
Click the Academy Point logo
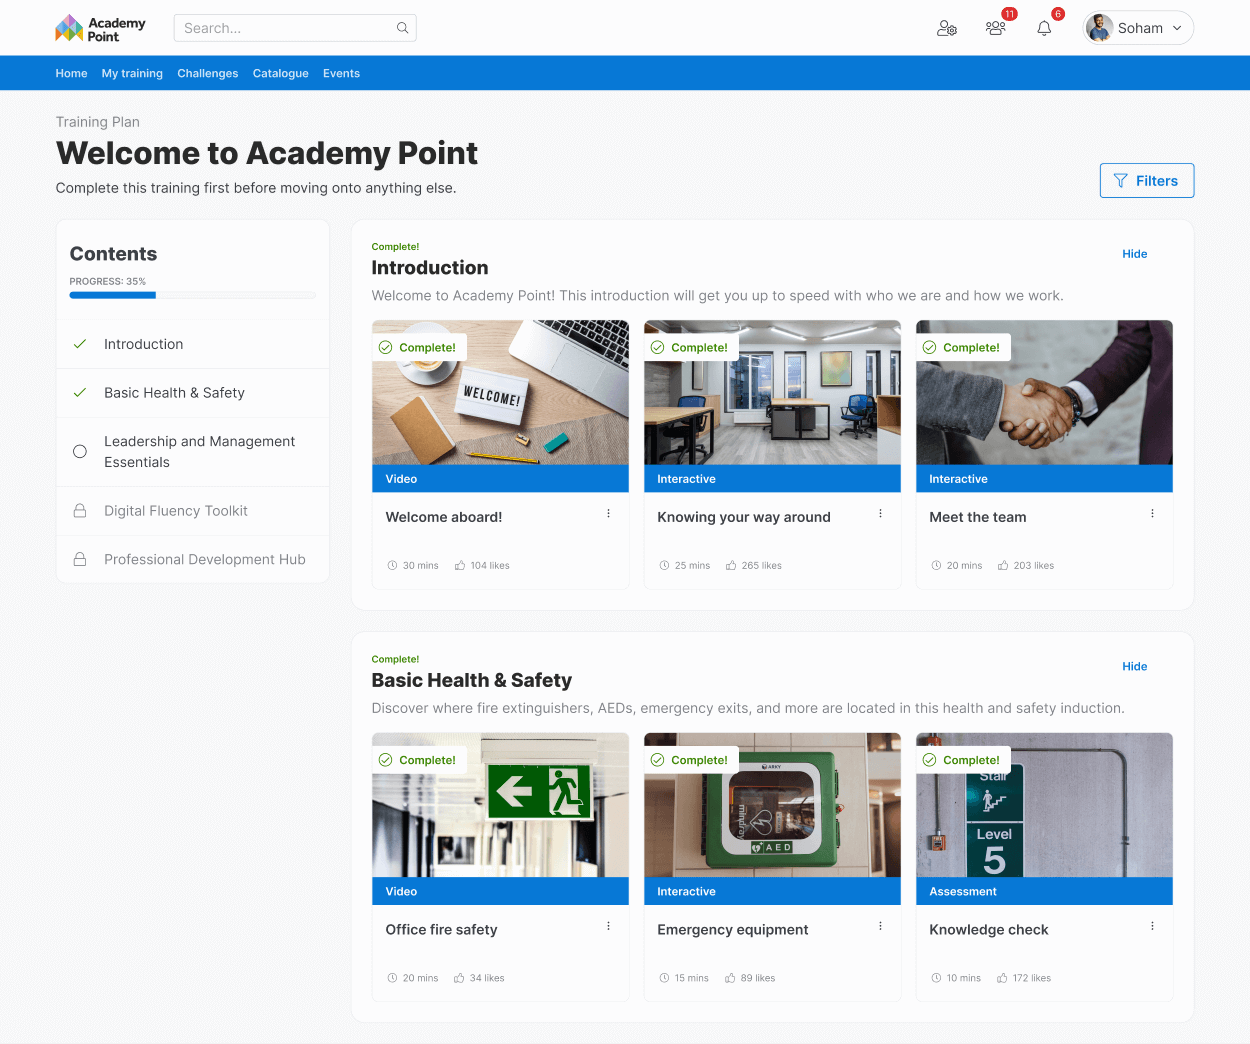click(x=100, y=28)
